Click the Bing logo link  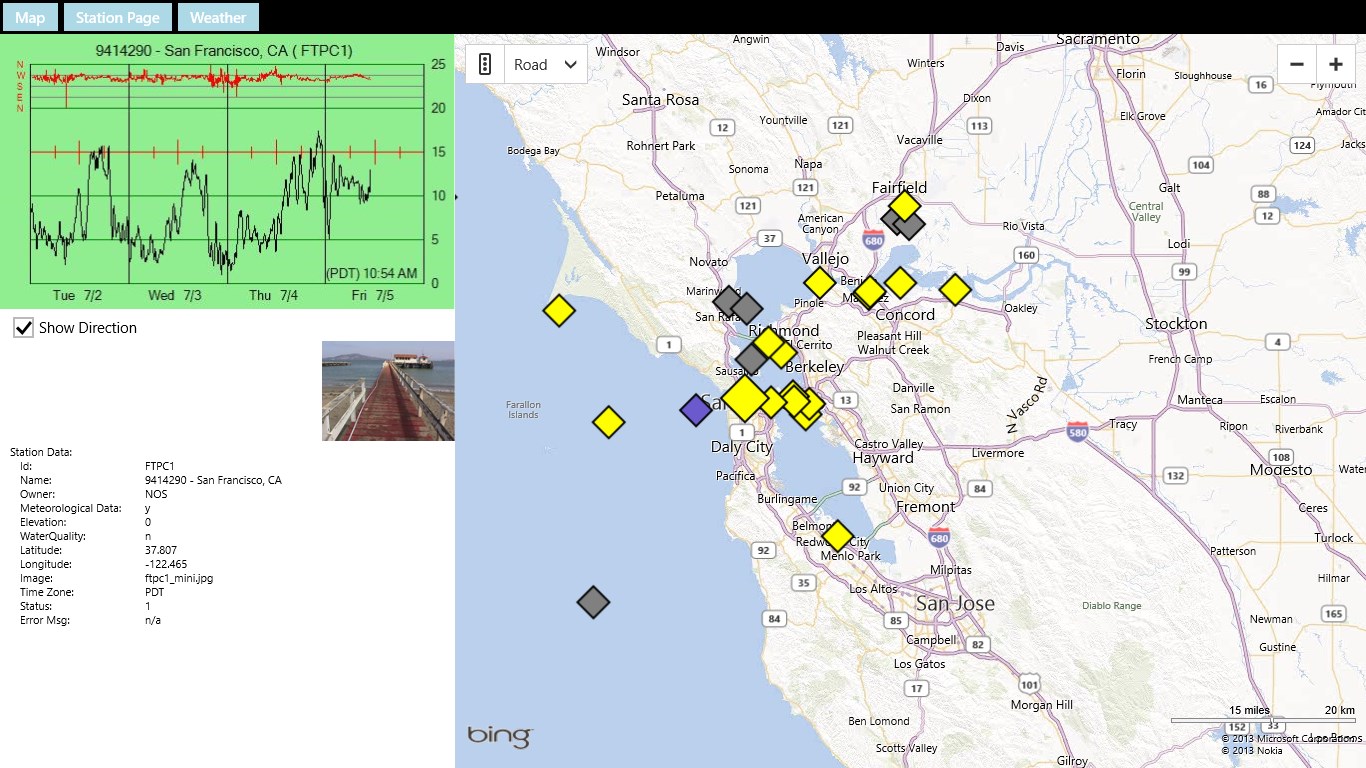point(500,736)
